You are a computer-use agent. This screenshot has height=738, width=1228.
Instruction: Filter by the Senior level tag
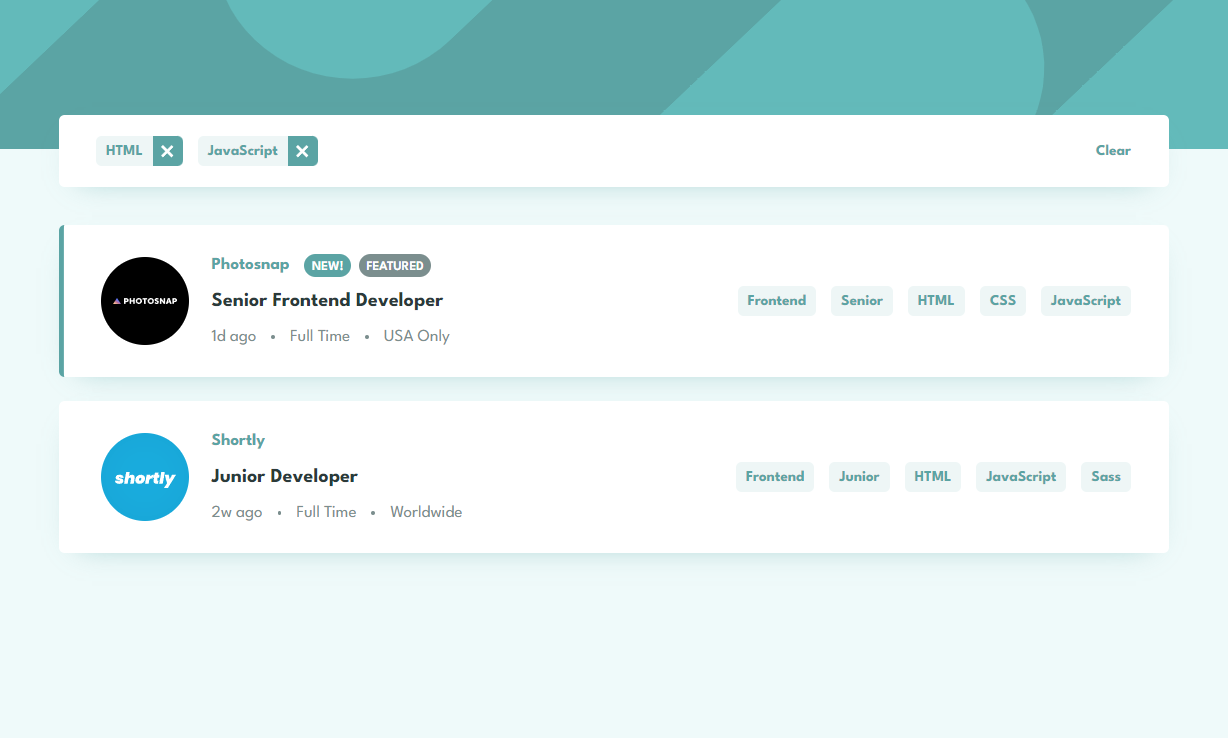861,301
